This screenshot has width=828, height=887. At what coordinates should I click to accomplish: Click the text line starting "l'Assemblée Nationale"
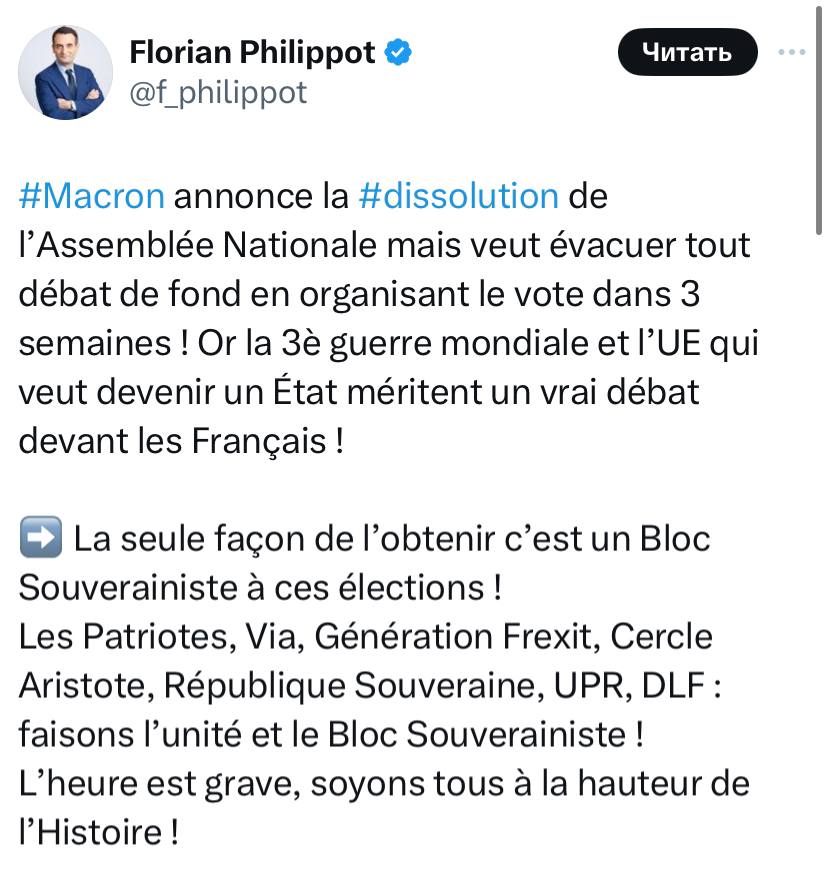coord(384,244)
